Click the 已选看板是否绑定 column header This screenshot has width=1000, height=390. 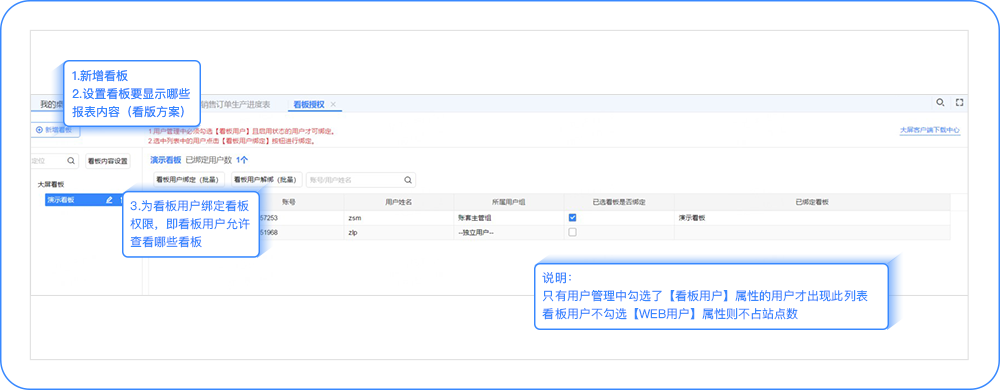[x=619, y=202]
